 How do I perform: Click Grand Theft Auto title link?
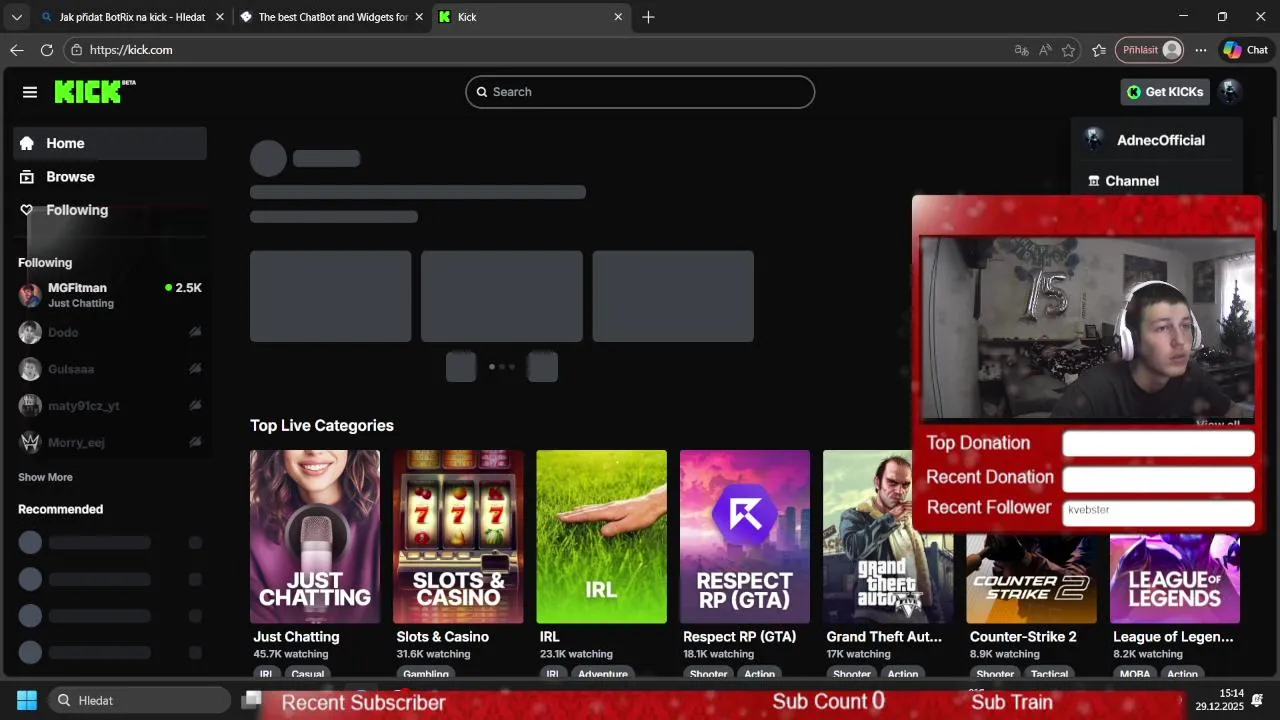pos(884,637)
